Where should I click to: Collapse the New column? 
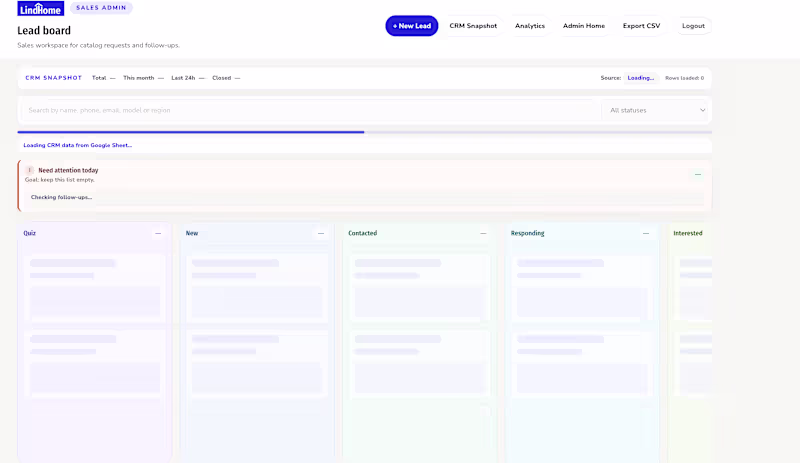(320, 233)
